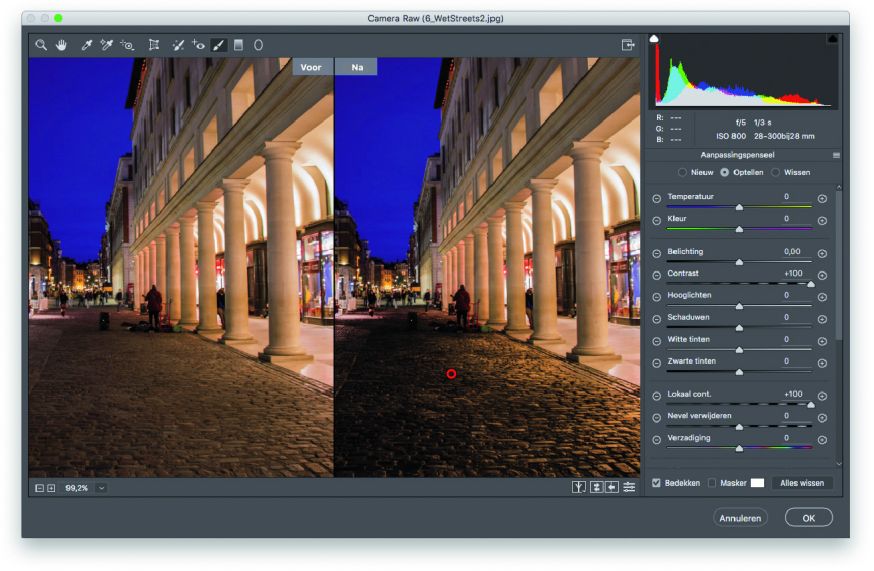Click the Na label tab

click(x=356, y=67)
